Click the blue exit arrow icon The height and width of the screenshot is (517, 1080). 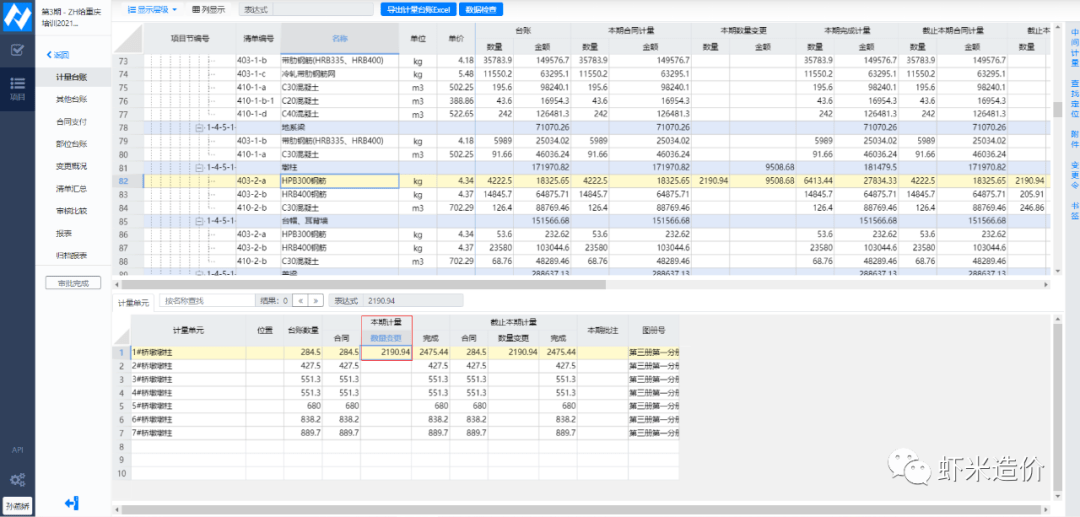[x=71, y=502]
